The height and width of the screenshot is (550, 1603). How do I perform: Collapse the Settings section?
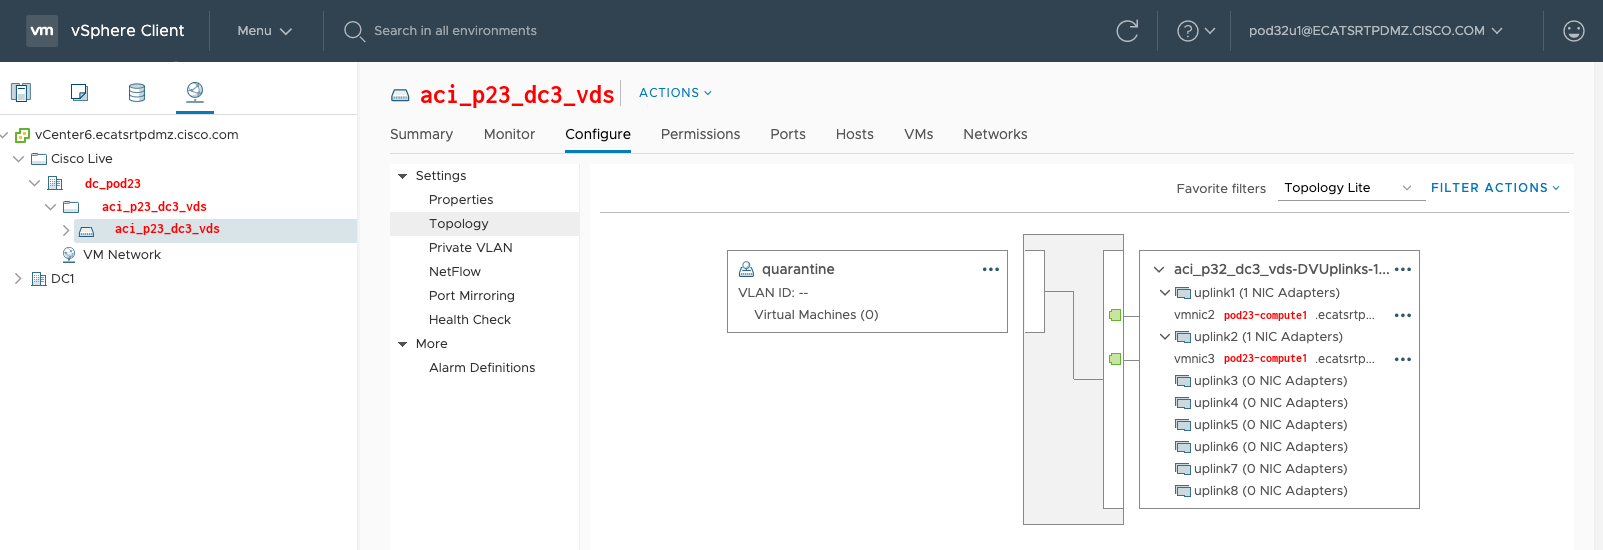(x=403, y=176)
